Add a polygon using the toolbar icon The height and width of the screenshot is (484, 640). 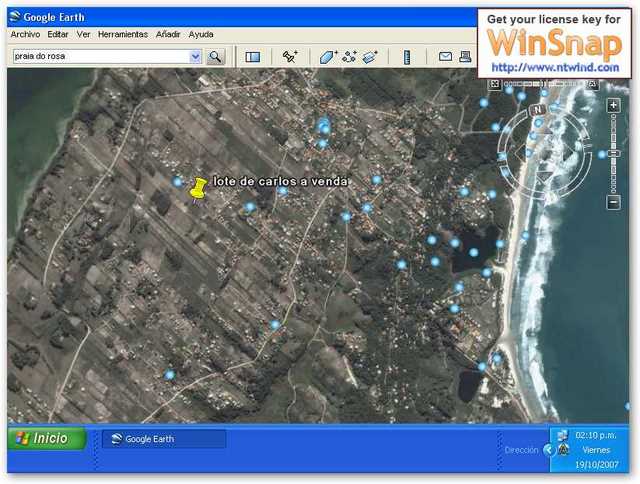[x=328, y=57]
